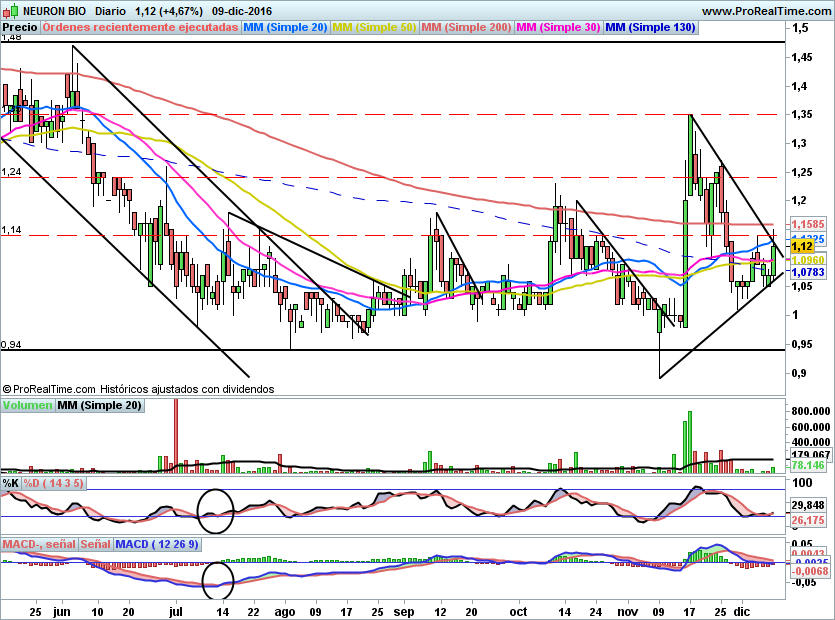Open the MACD (12 26 9) label
The width and height of the screenshot is (835, 620).
tap(157, 544)
